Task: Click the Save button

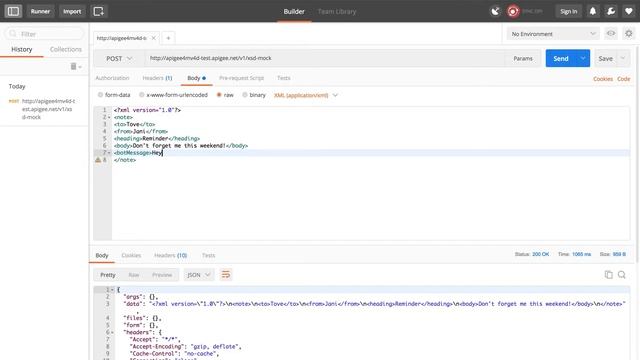Action: 605,58
